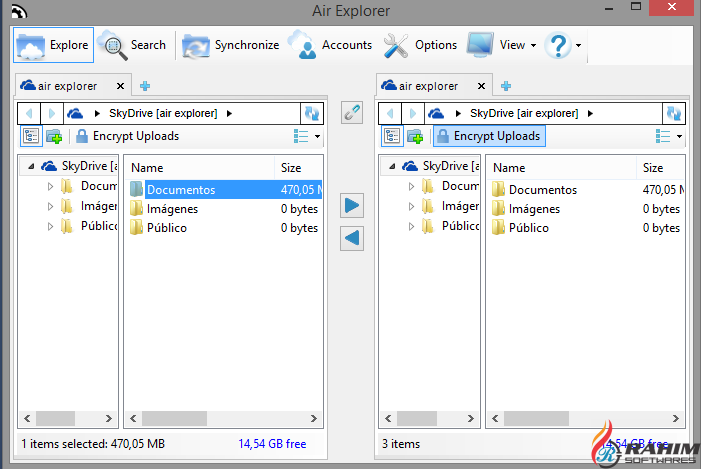Select Documentos row in left file list
The width and height of the screenshot is (701, 469).
225,190
